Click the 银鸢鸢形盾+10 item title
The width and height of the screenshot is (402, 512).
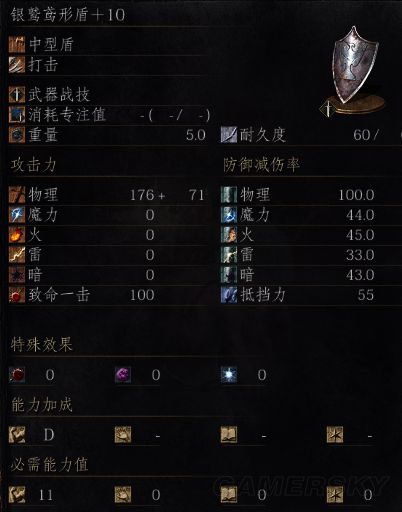pos(68,15)
